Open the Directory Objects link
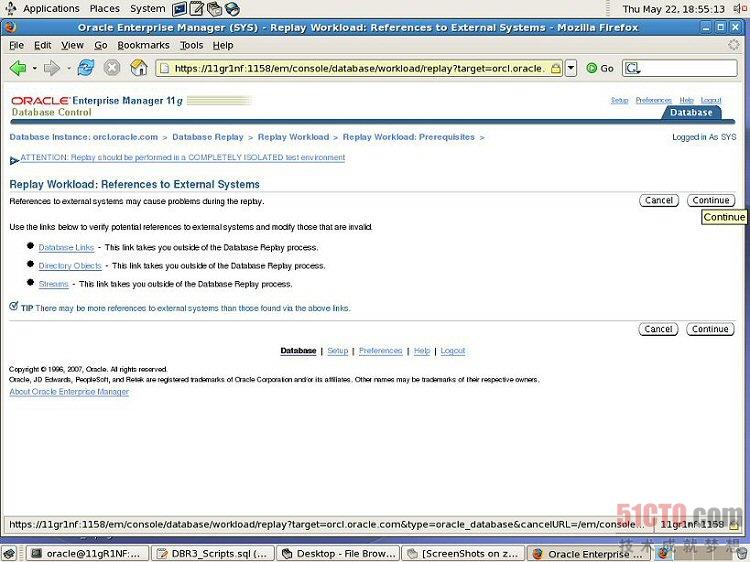 click(x=70, y=266)
